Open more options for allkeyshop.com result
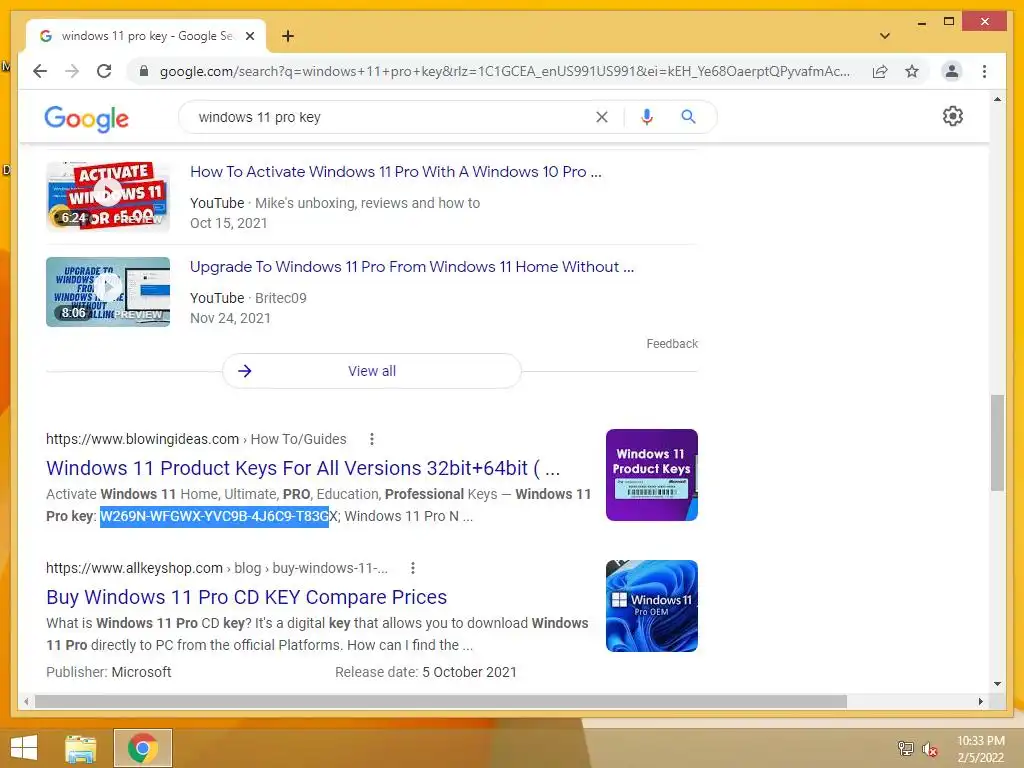Image resolution: width=1024 pixels, height=768 pixels. pos(413,568)
